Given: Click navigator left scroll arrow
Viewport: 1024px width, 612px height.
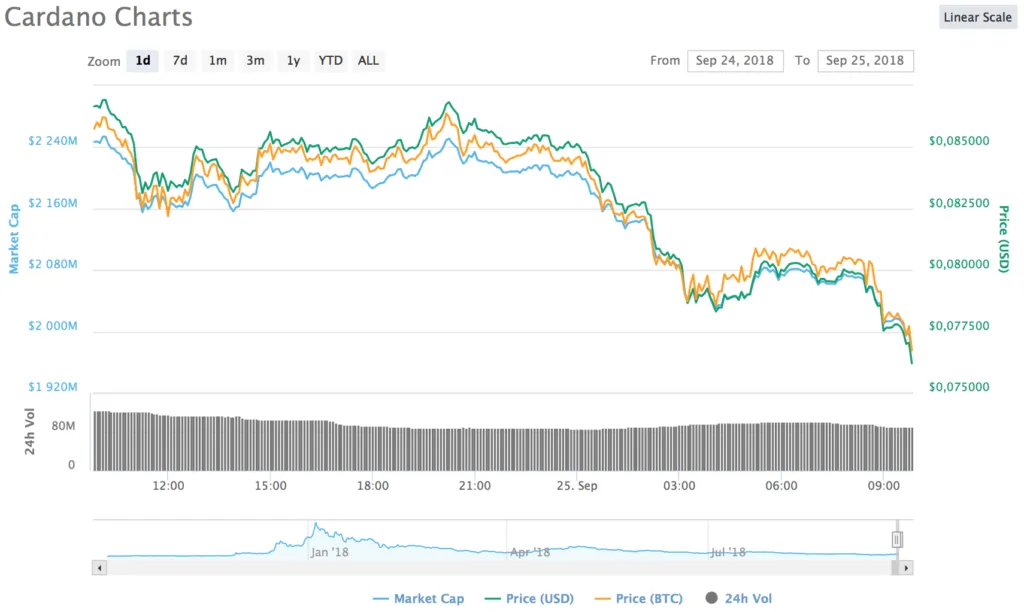Looking at the screenshot, I should click(99, 568).
